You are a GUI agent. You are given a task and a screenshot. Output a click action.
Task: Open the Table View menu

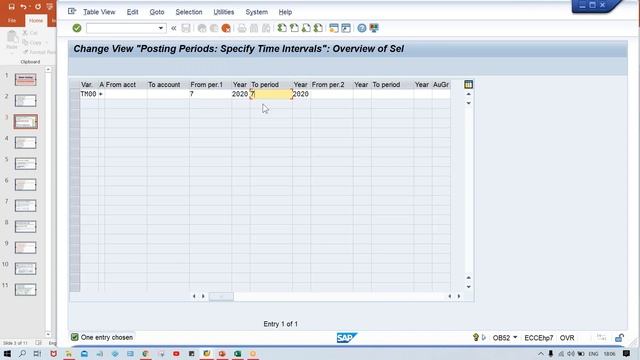coord(99,12)
